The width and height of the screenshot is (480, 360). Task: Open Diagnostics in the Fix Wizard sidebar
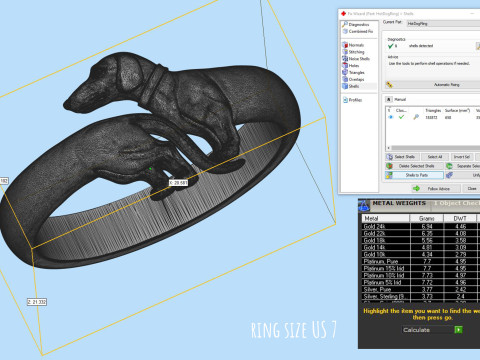coord(356,24)
